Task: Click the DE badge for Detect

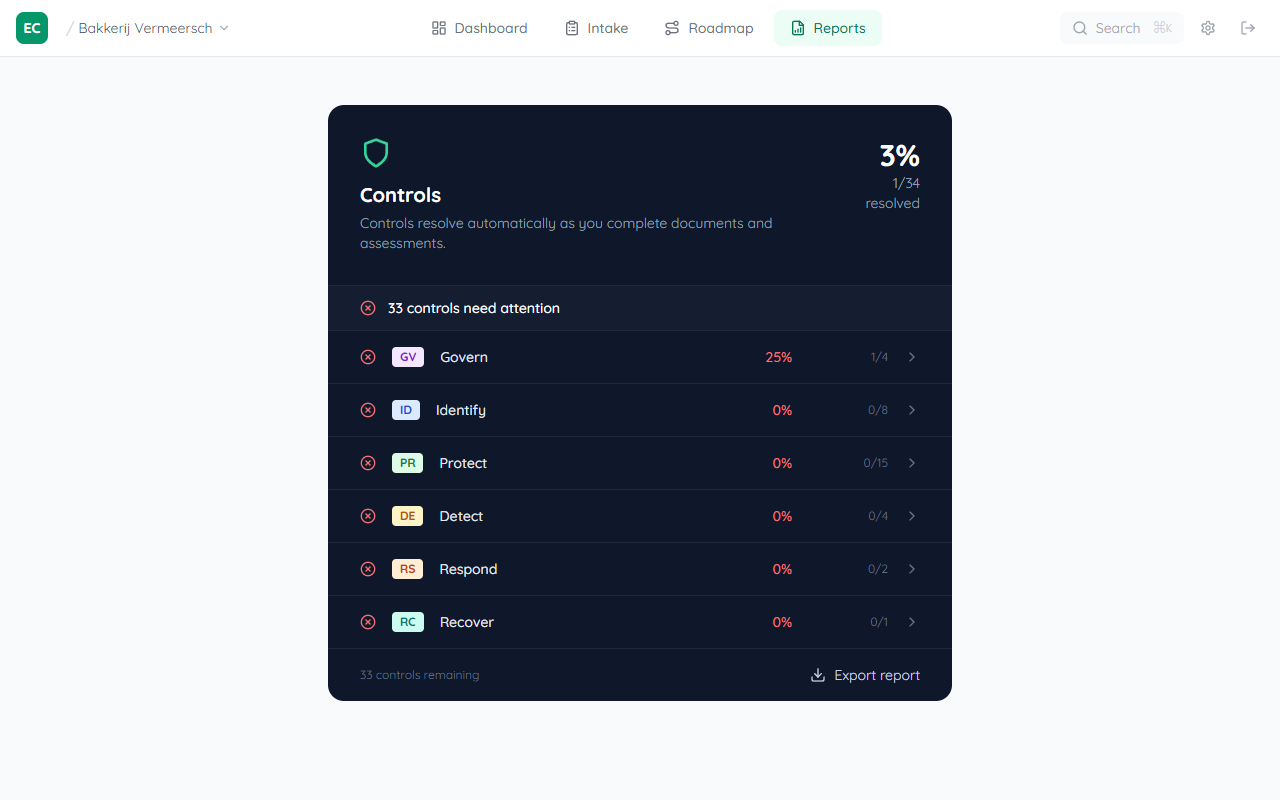Action: point(407,516)
